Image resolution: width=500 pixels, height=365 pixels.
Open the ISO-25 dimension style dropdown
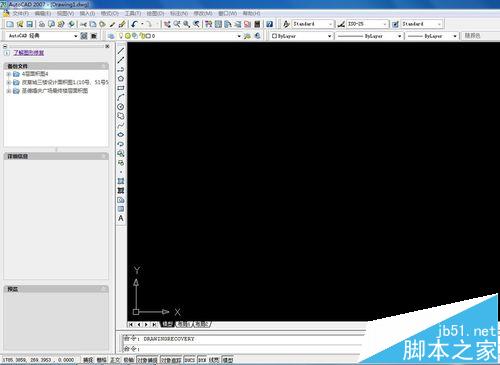pos(385,24)
